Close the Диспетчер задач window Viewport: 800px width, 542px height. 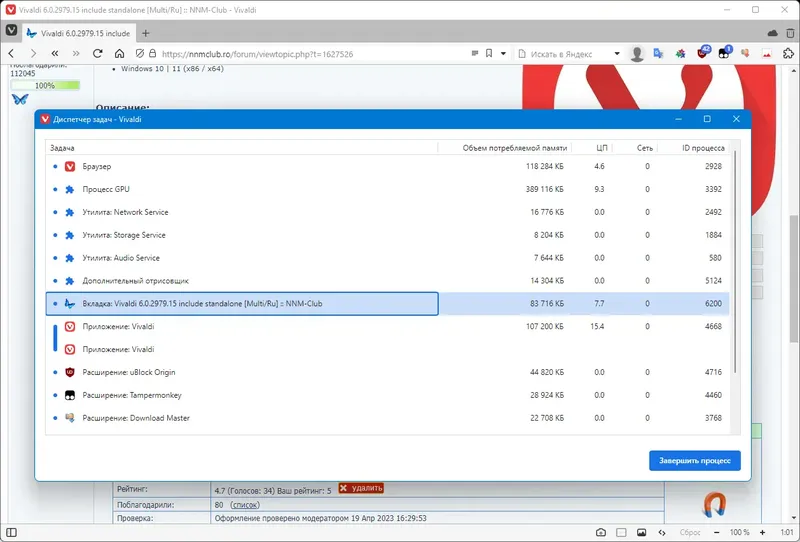[736, 119]
